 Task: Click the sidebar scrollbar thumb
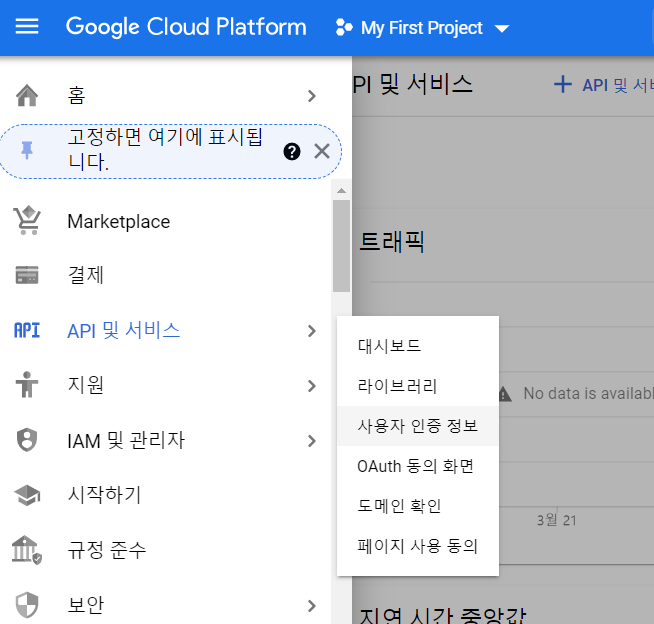(341, 246)
